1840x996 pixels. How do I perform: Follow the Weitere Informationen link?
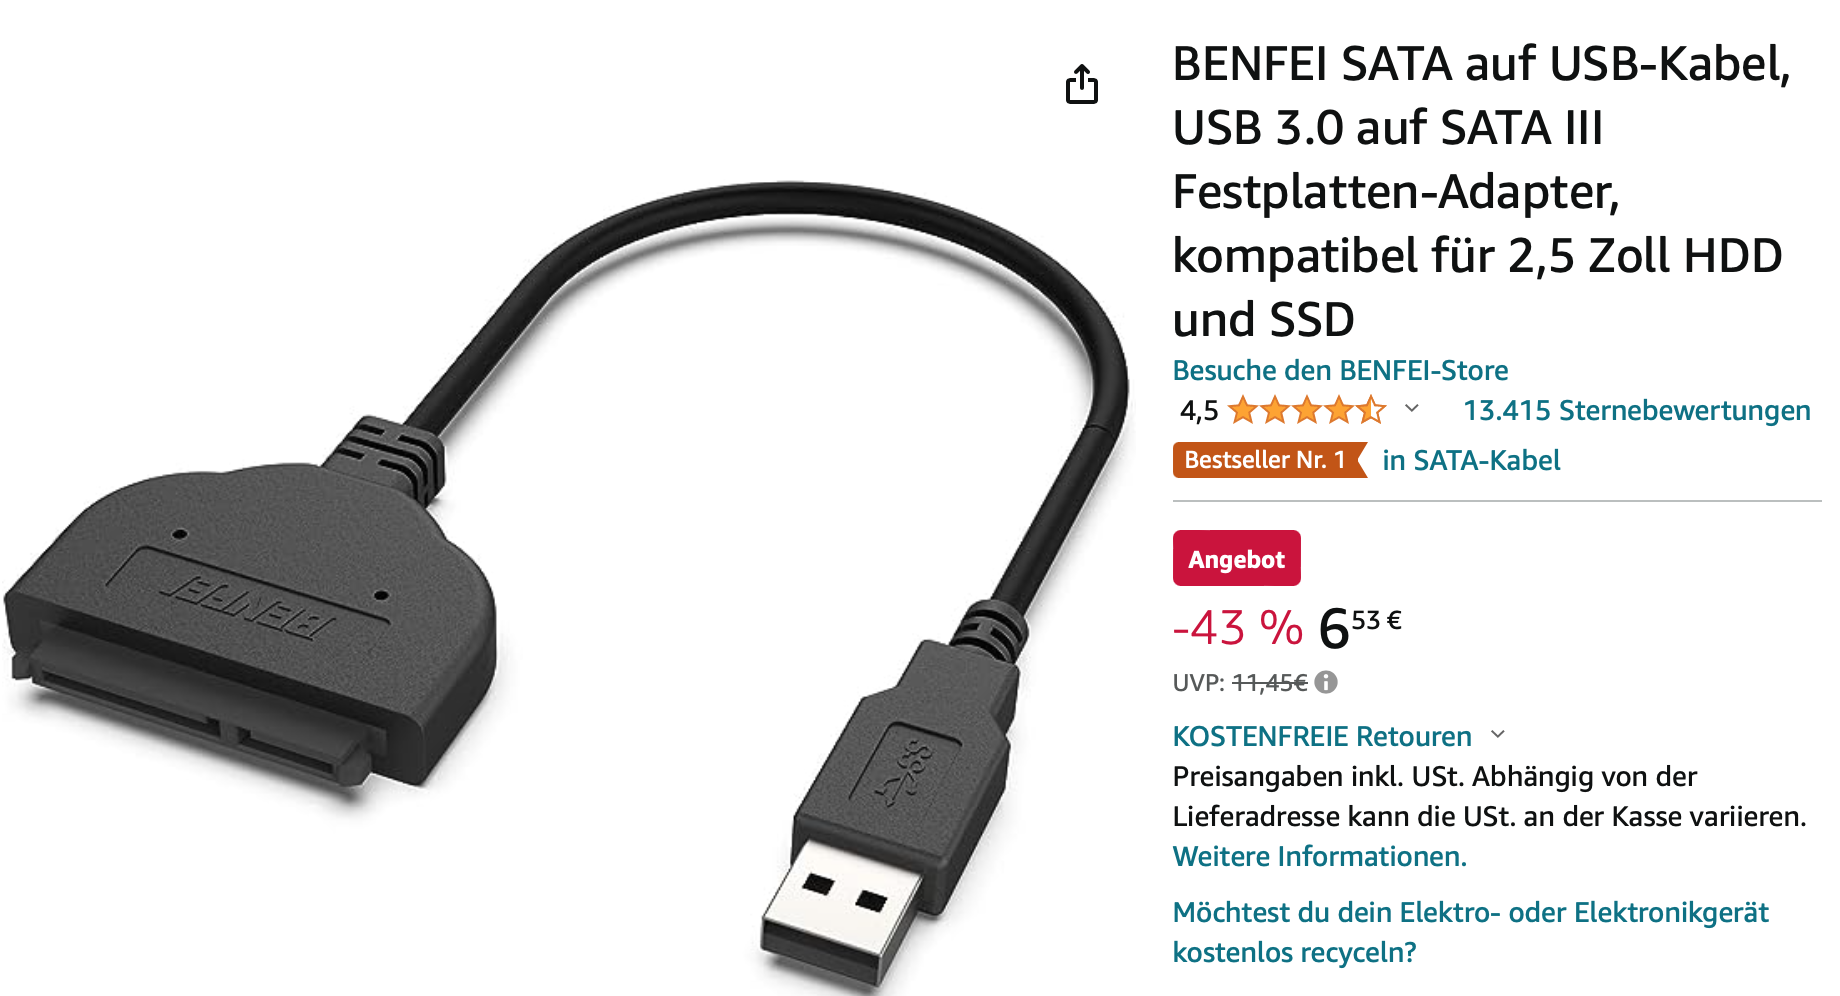tap(1320, 856)
